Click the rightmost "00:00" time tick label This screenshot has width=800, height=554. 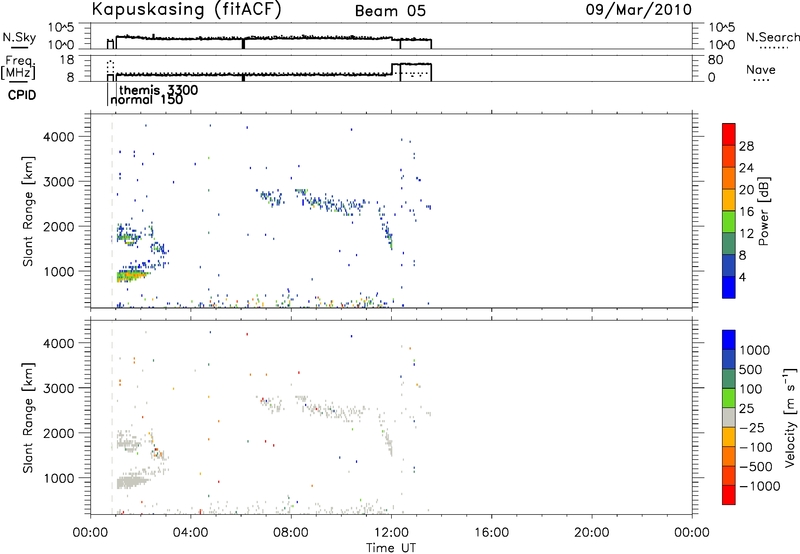click(692, 533)
